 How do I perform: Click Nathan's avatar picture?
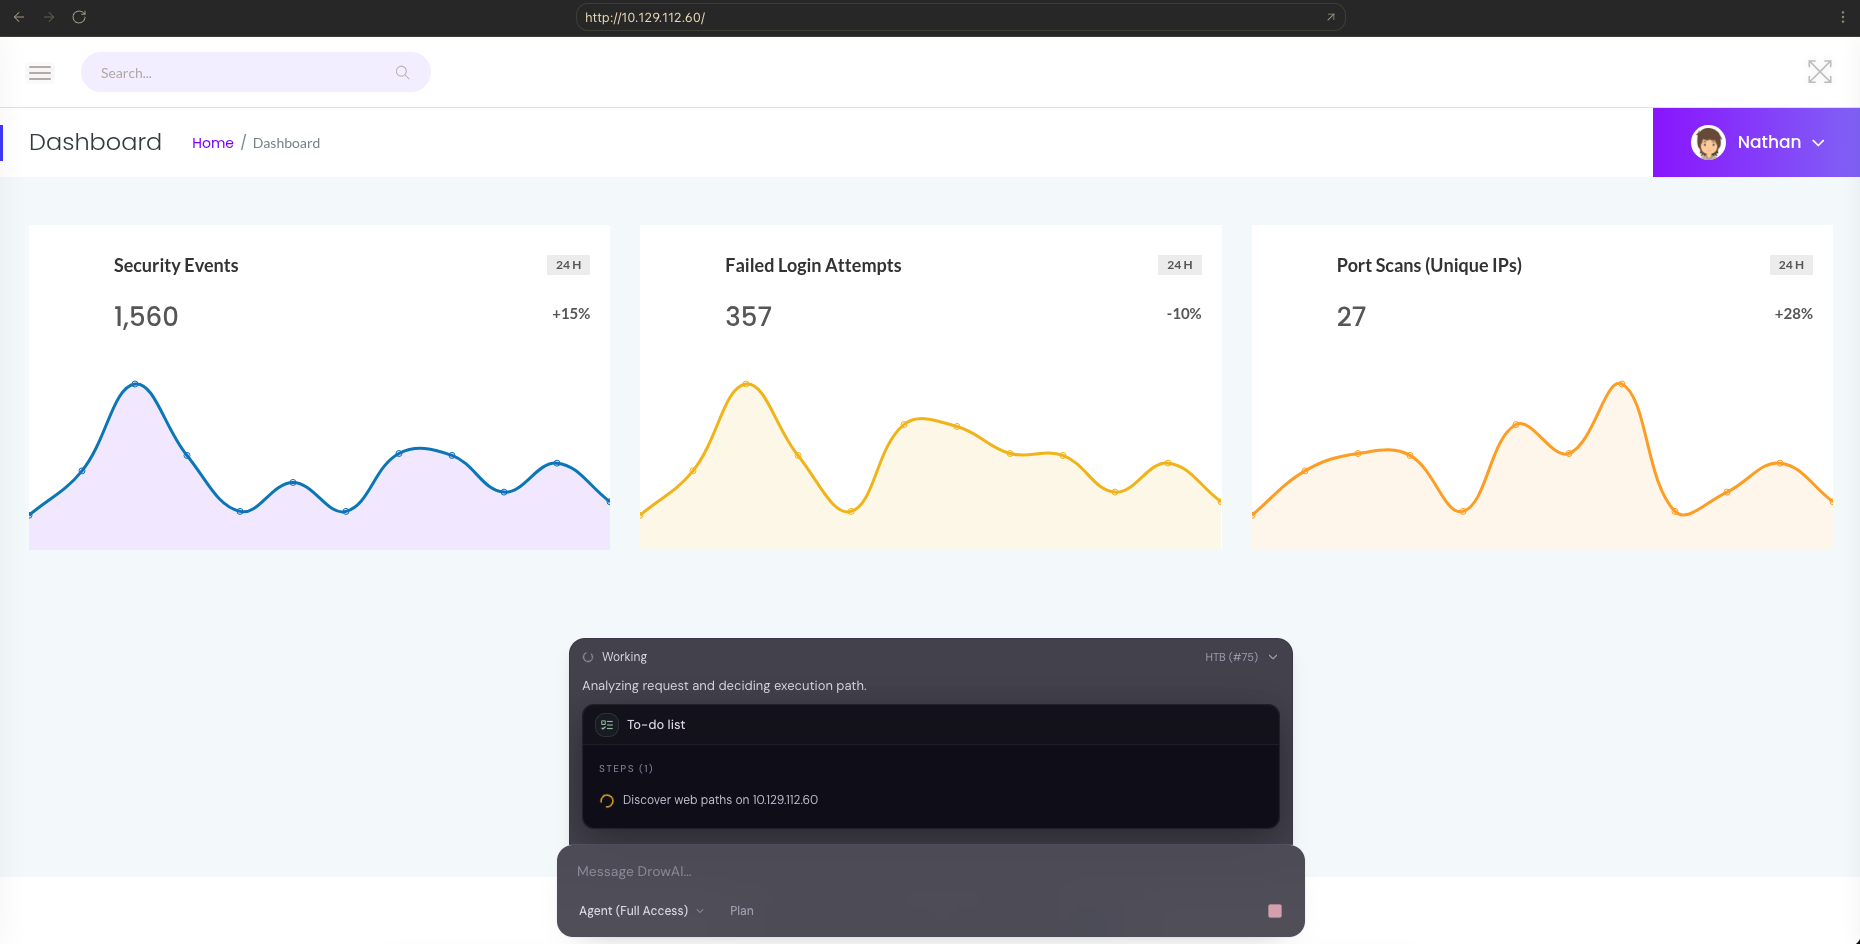point(1708,142)
